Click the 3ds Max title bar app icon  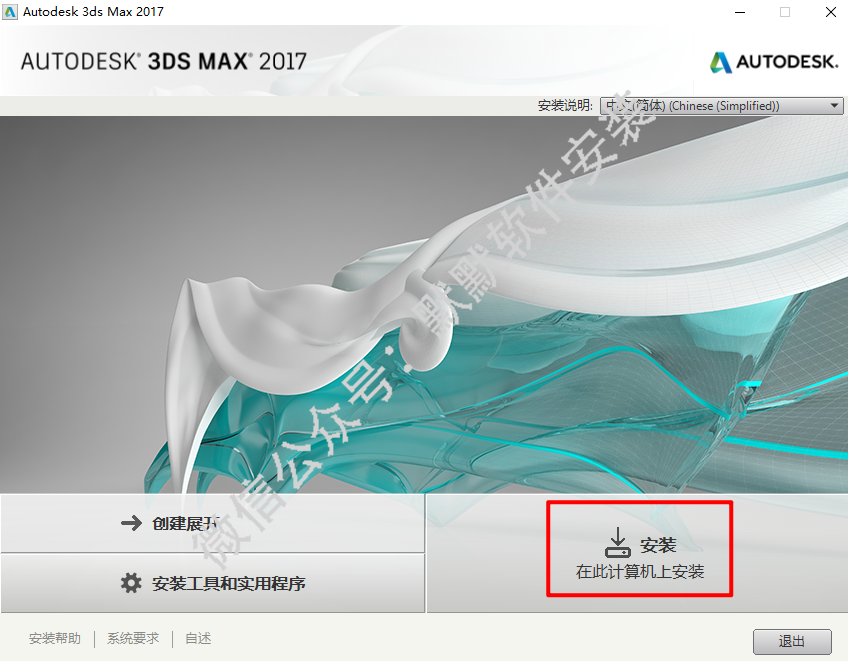(x=10, y=12)
